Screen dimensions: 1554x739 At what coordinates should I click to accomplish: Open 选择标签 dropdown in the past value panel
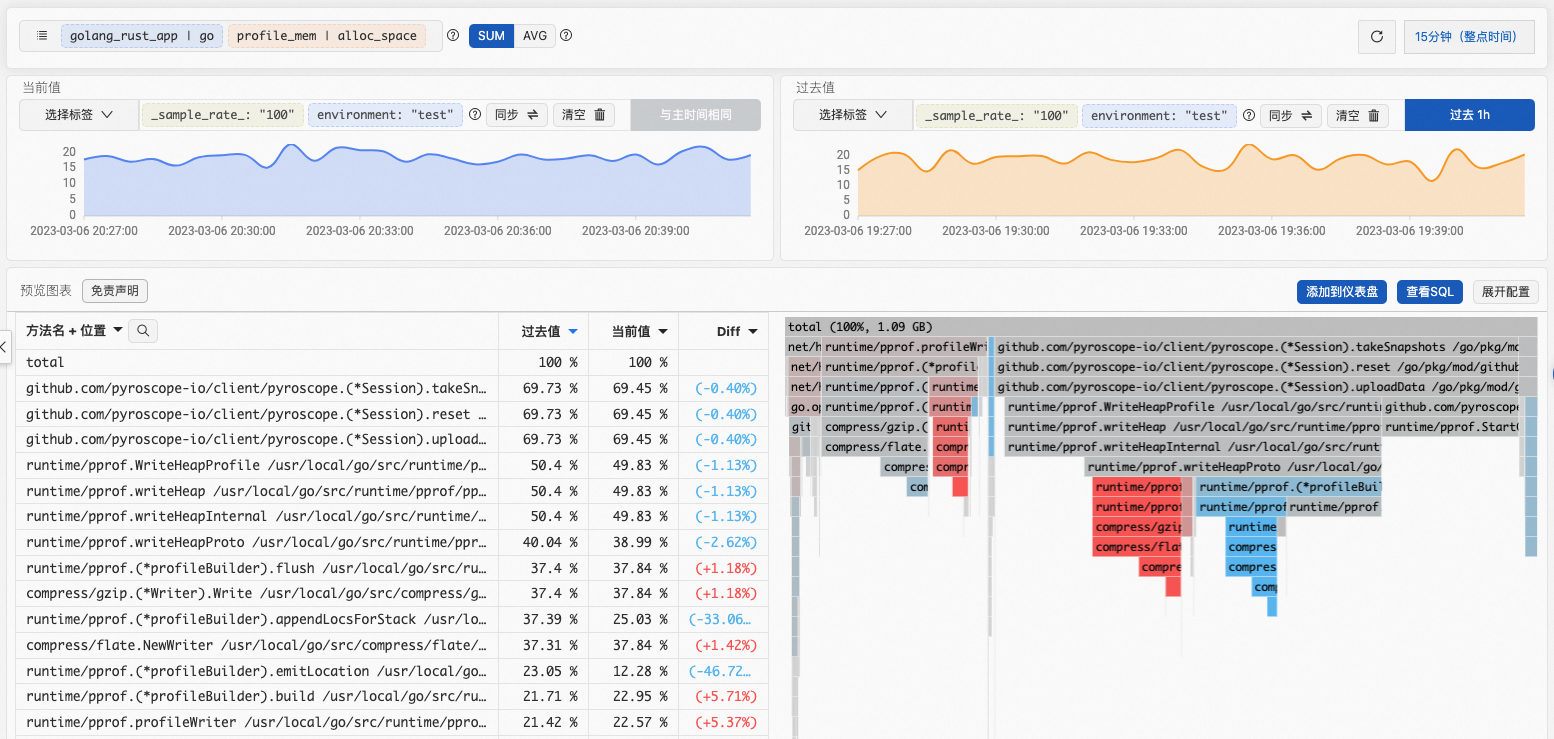pos(853,115)
